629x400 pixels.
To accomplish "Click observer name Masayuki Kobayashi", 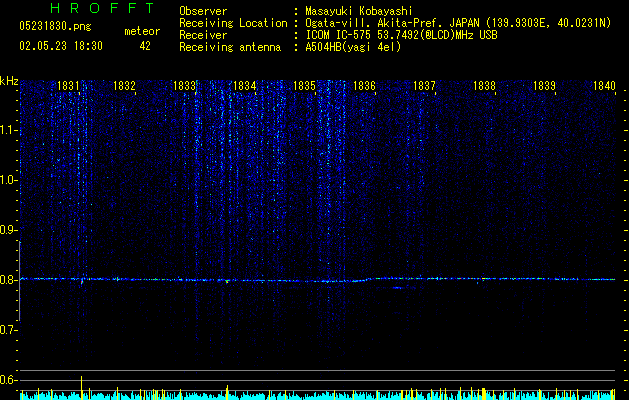I will tap(359, 11).
